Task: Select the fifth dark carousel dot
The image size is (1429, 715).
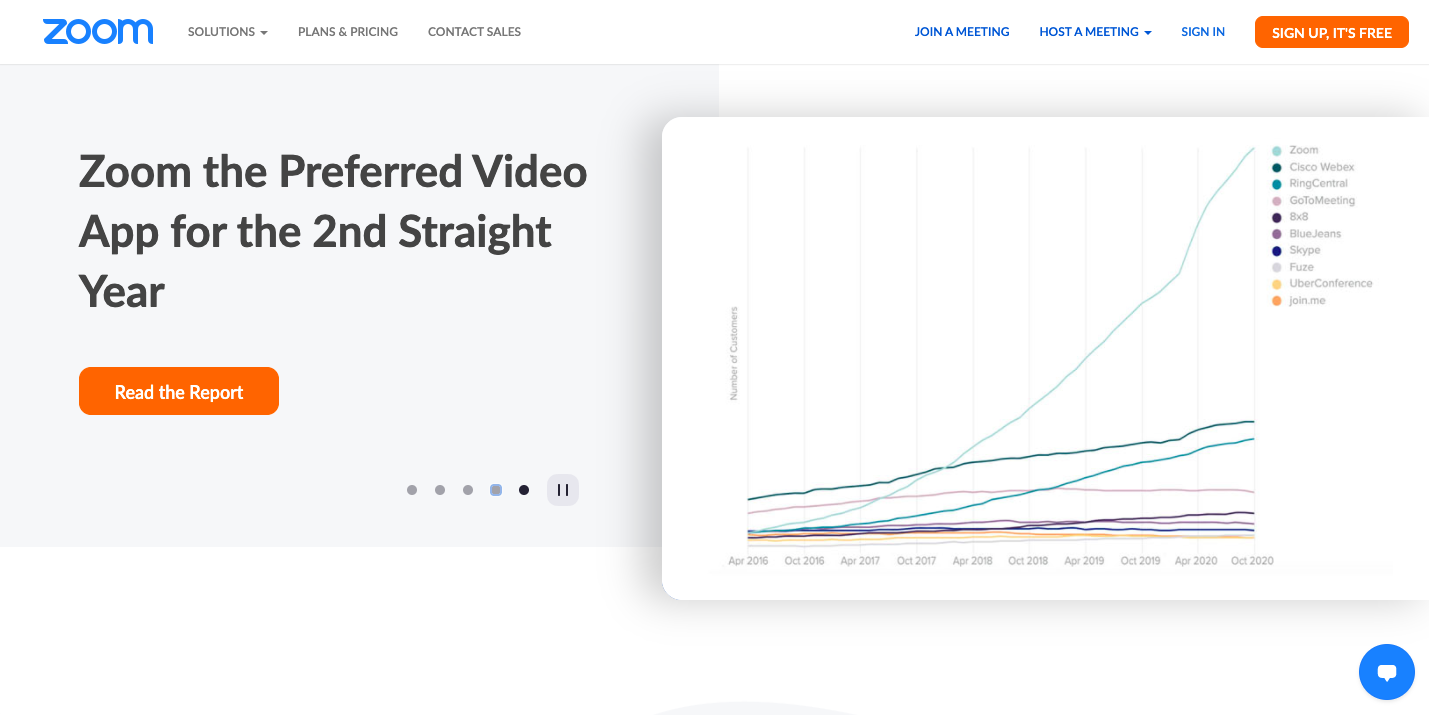Action: (524, 490)
